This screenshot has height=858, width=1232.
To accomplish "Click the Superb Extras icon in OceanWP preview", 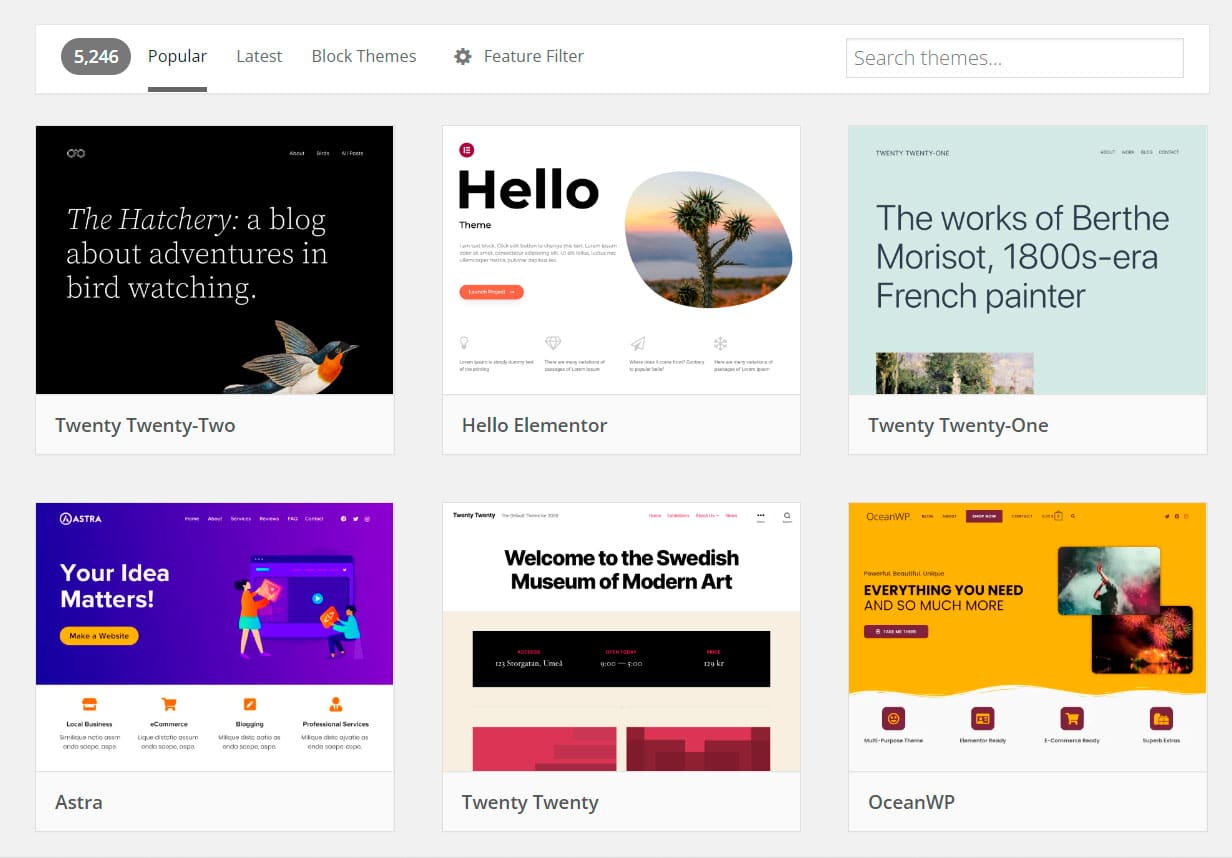I will (1160, 718).
